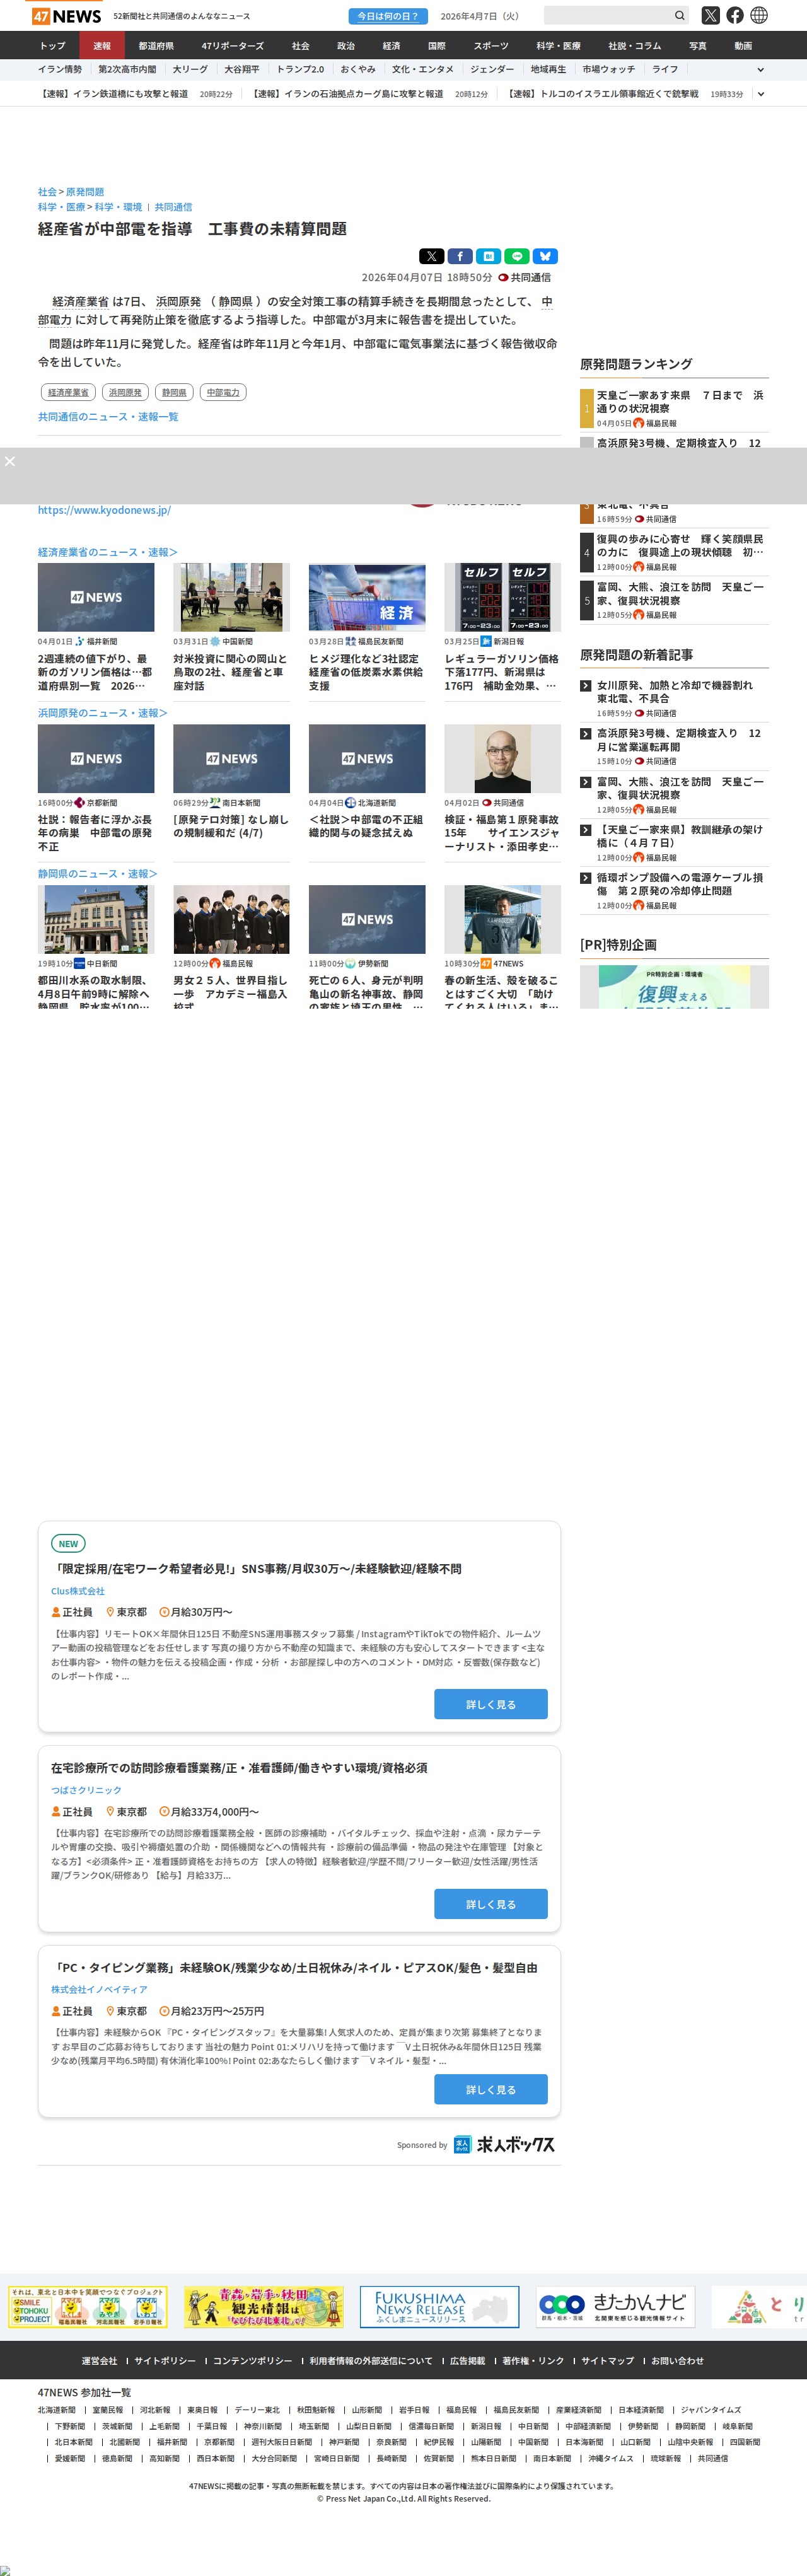807x2576 pixels.
Task: Click the 今日は何の日？ button
Action: tap(388, 16)
